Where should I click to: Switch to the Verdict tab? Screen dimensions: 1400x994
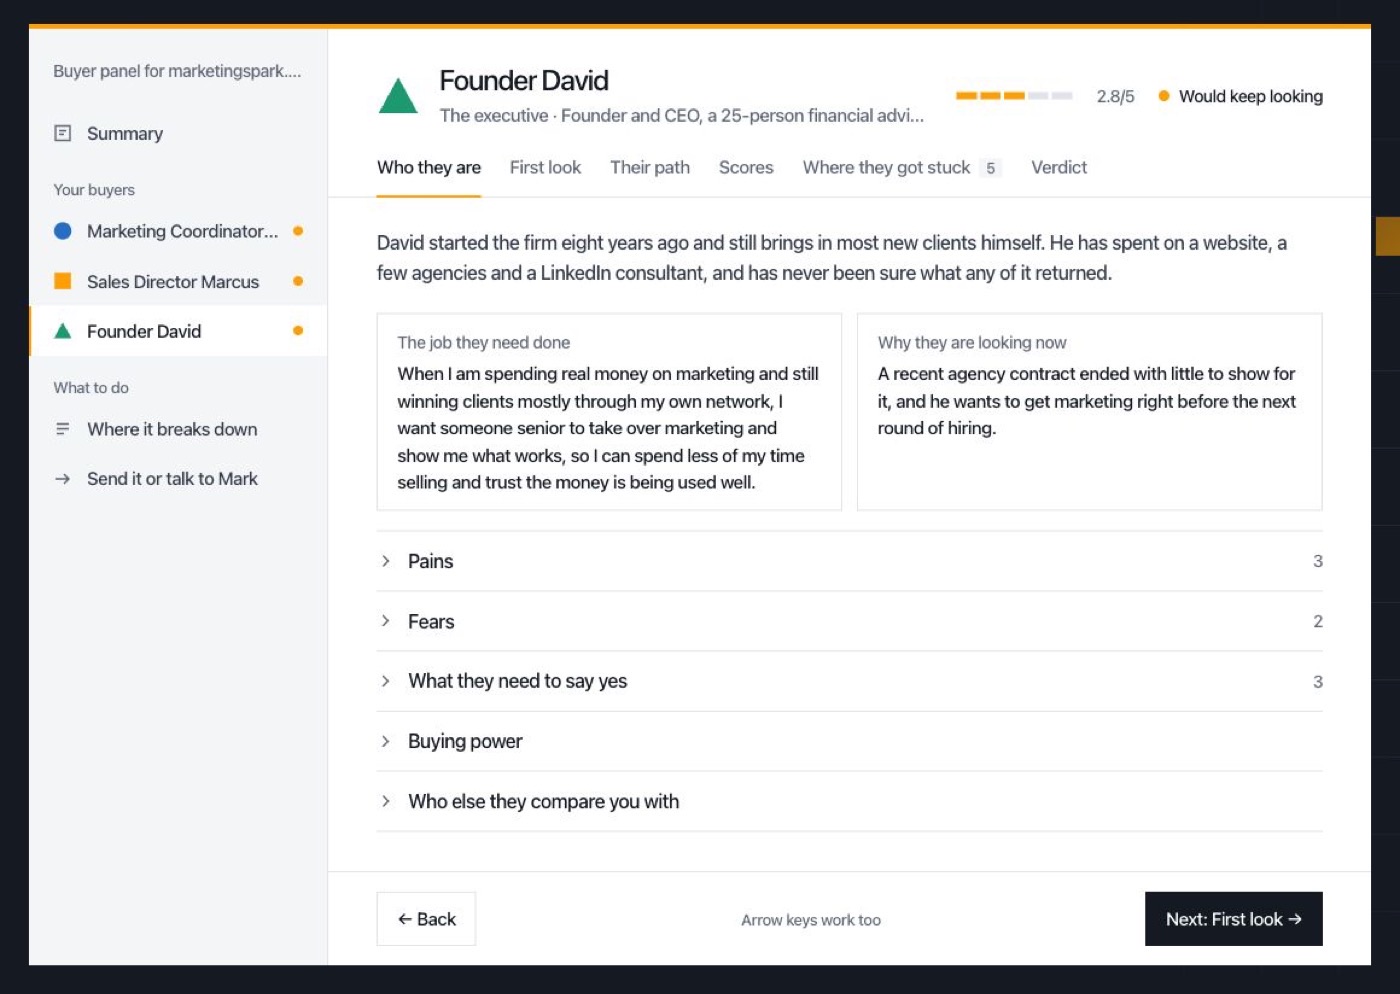point(1059,168)
